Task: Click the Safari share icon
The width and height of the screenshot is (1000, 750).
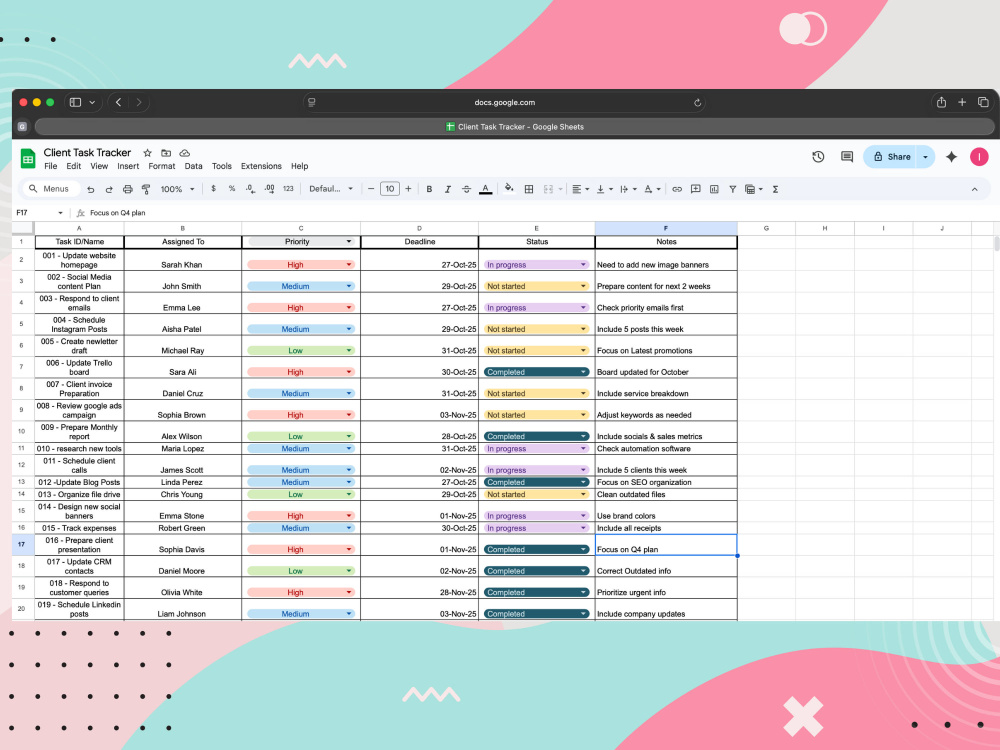Action: coord(941,102)
